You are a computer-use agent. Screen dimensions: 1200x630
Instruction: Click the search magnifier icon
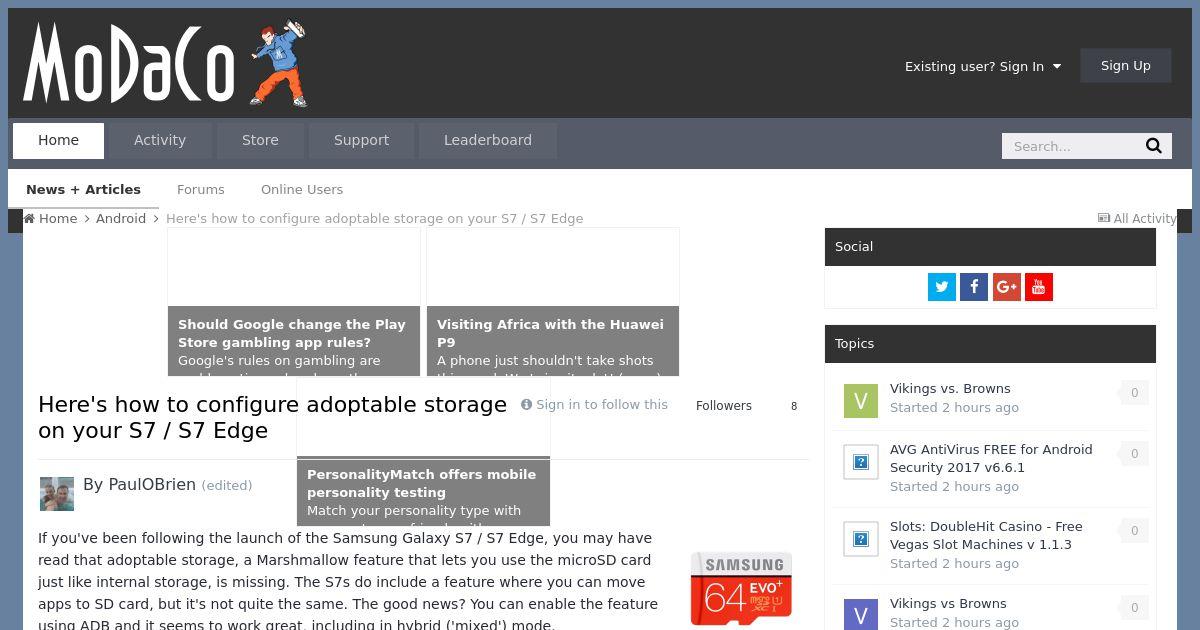[x=1153, y=146]
